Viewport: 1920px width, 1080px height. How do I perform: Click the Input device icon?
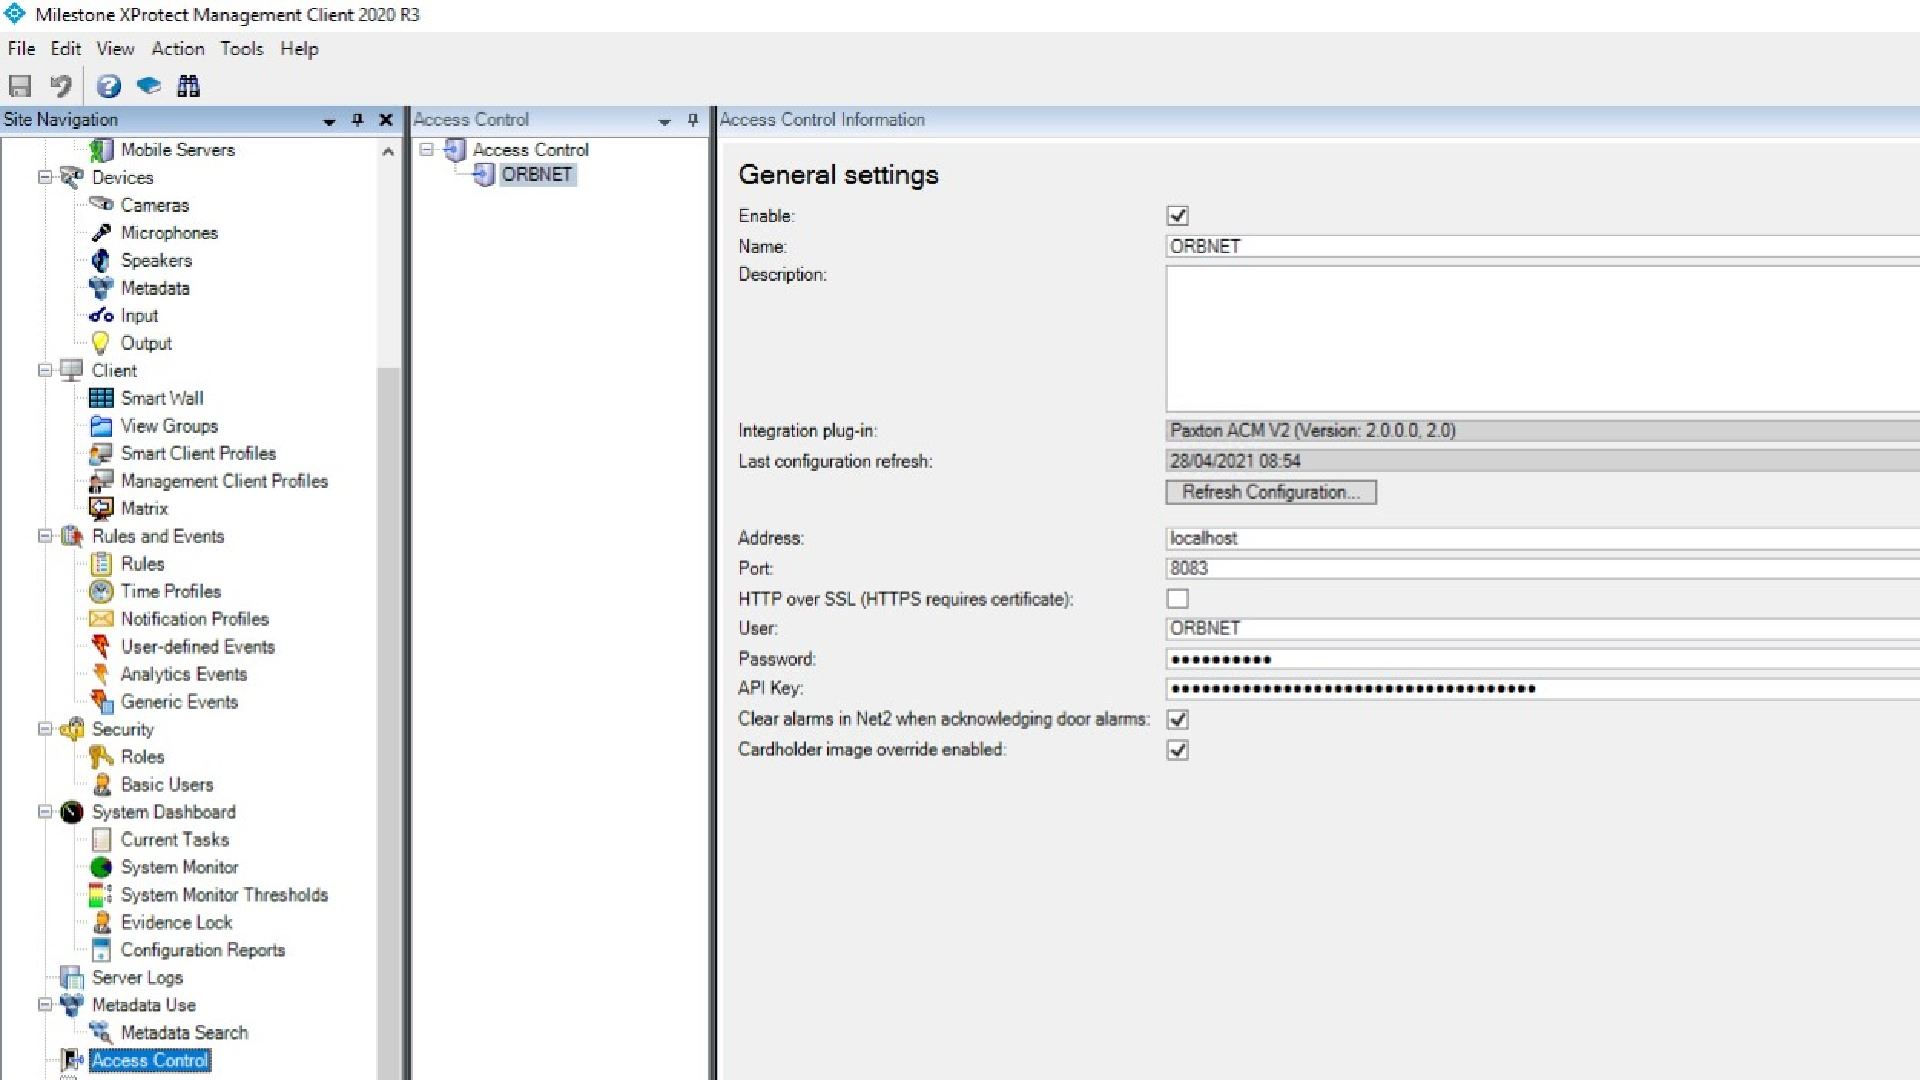tap(101, 316)
